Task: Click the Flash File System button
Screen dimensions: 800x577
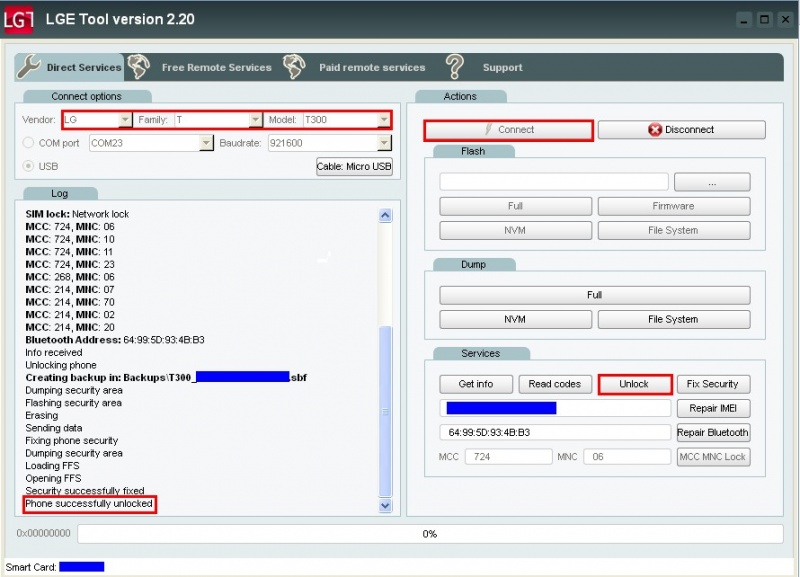Action: [x=673, y=231]
